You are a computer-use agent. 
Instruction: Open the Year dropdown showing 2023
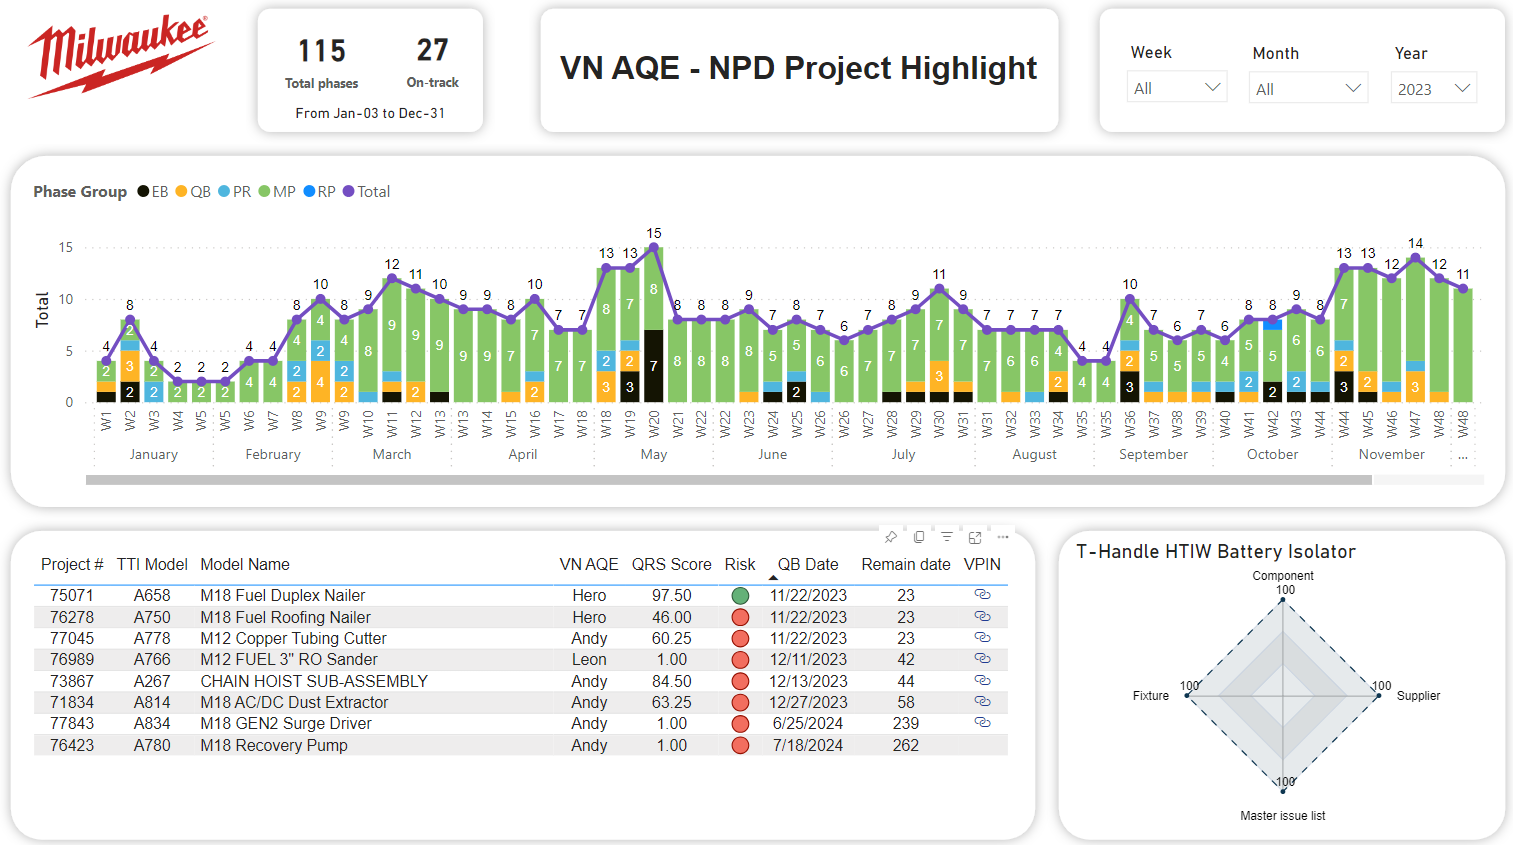coord(1434,88)
